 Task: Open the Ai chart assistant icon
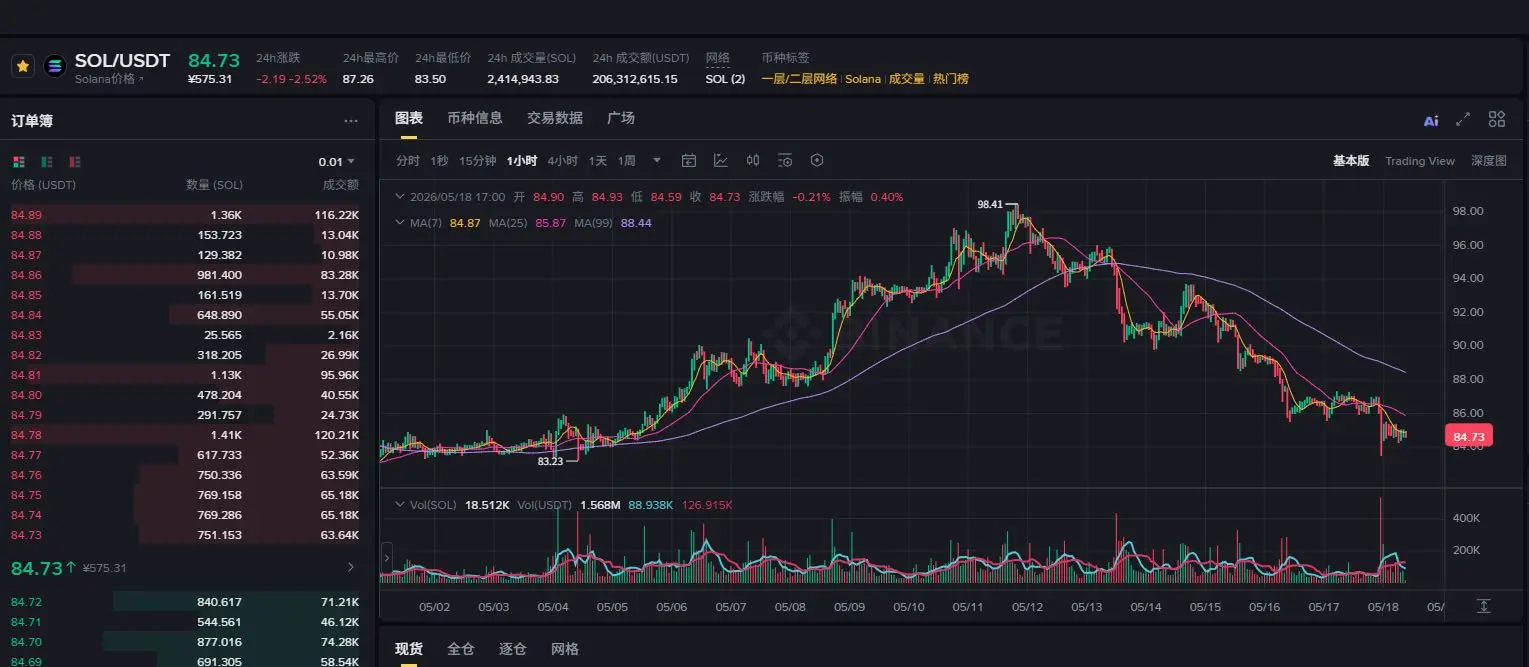pos(1431,120)
